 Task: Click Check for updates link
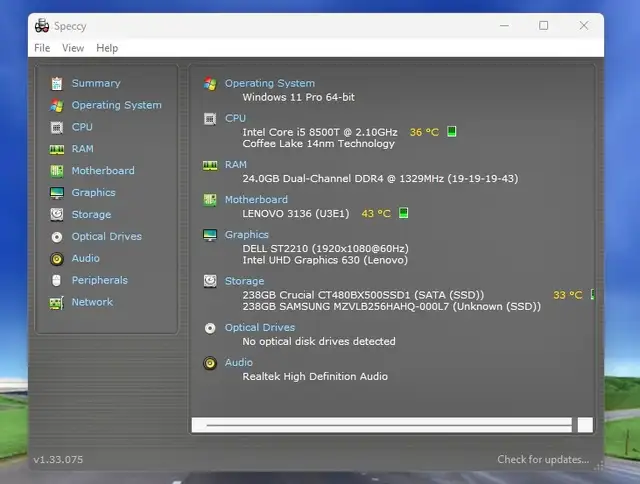(x=543, y=460)
